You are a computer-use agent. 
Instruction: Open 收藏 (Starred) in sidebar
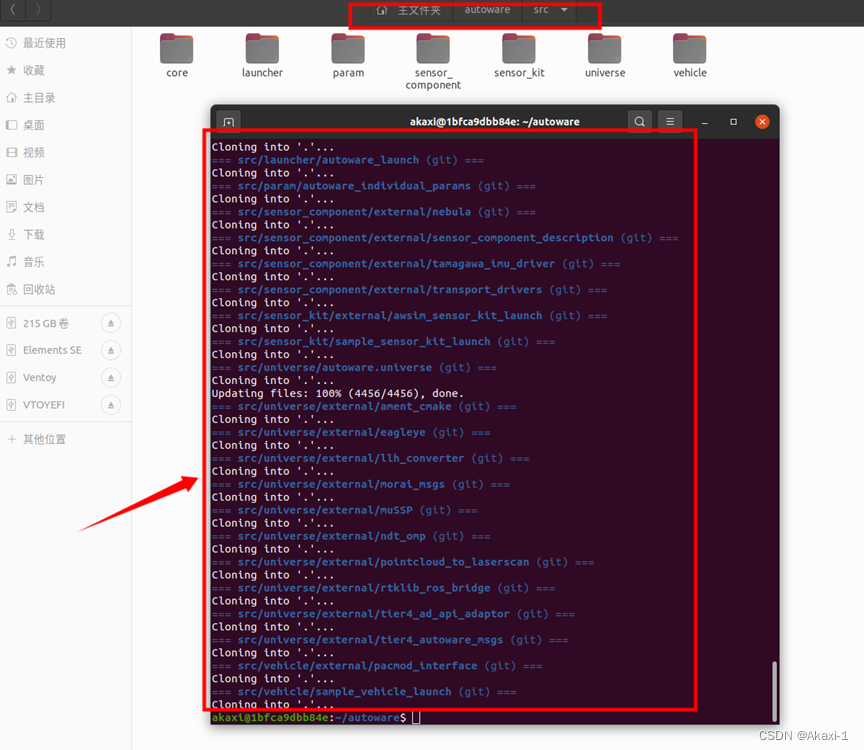(66, 71)
